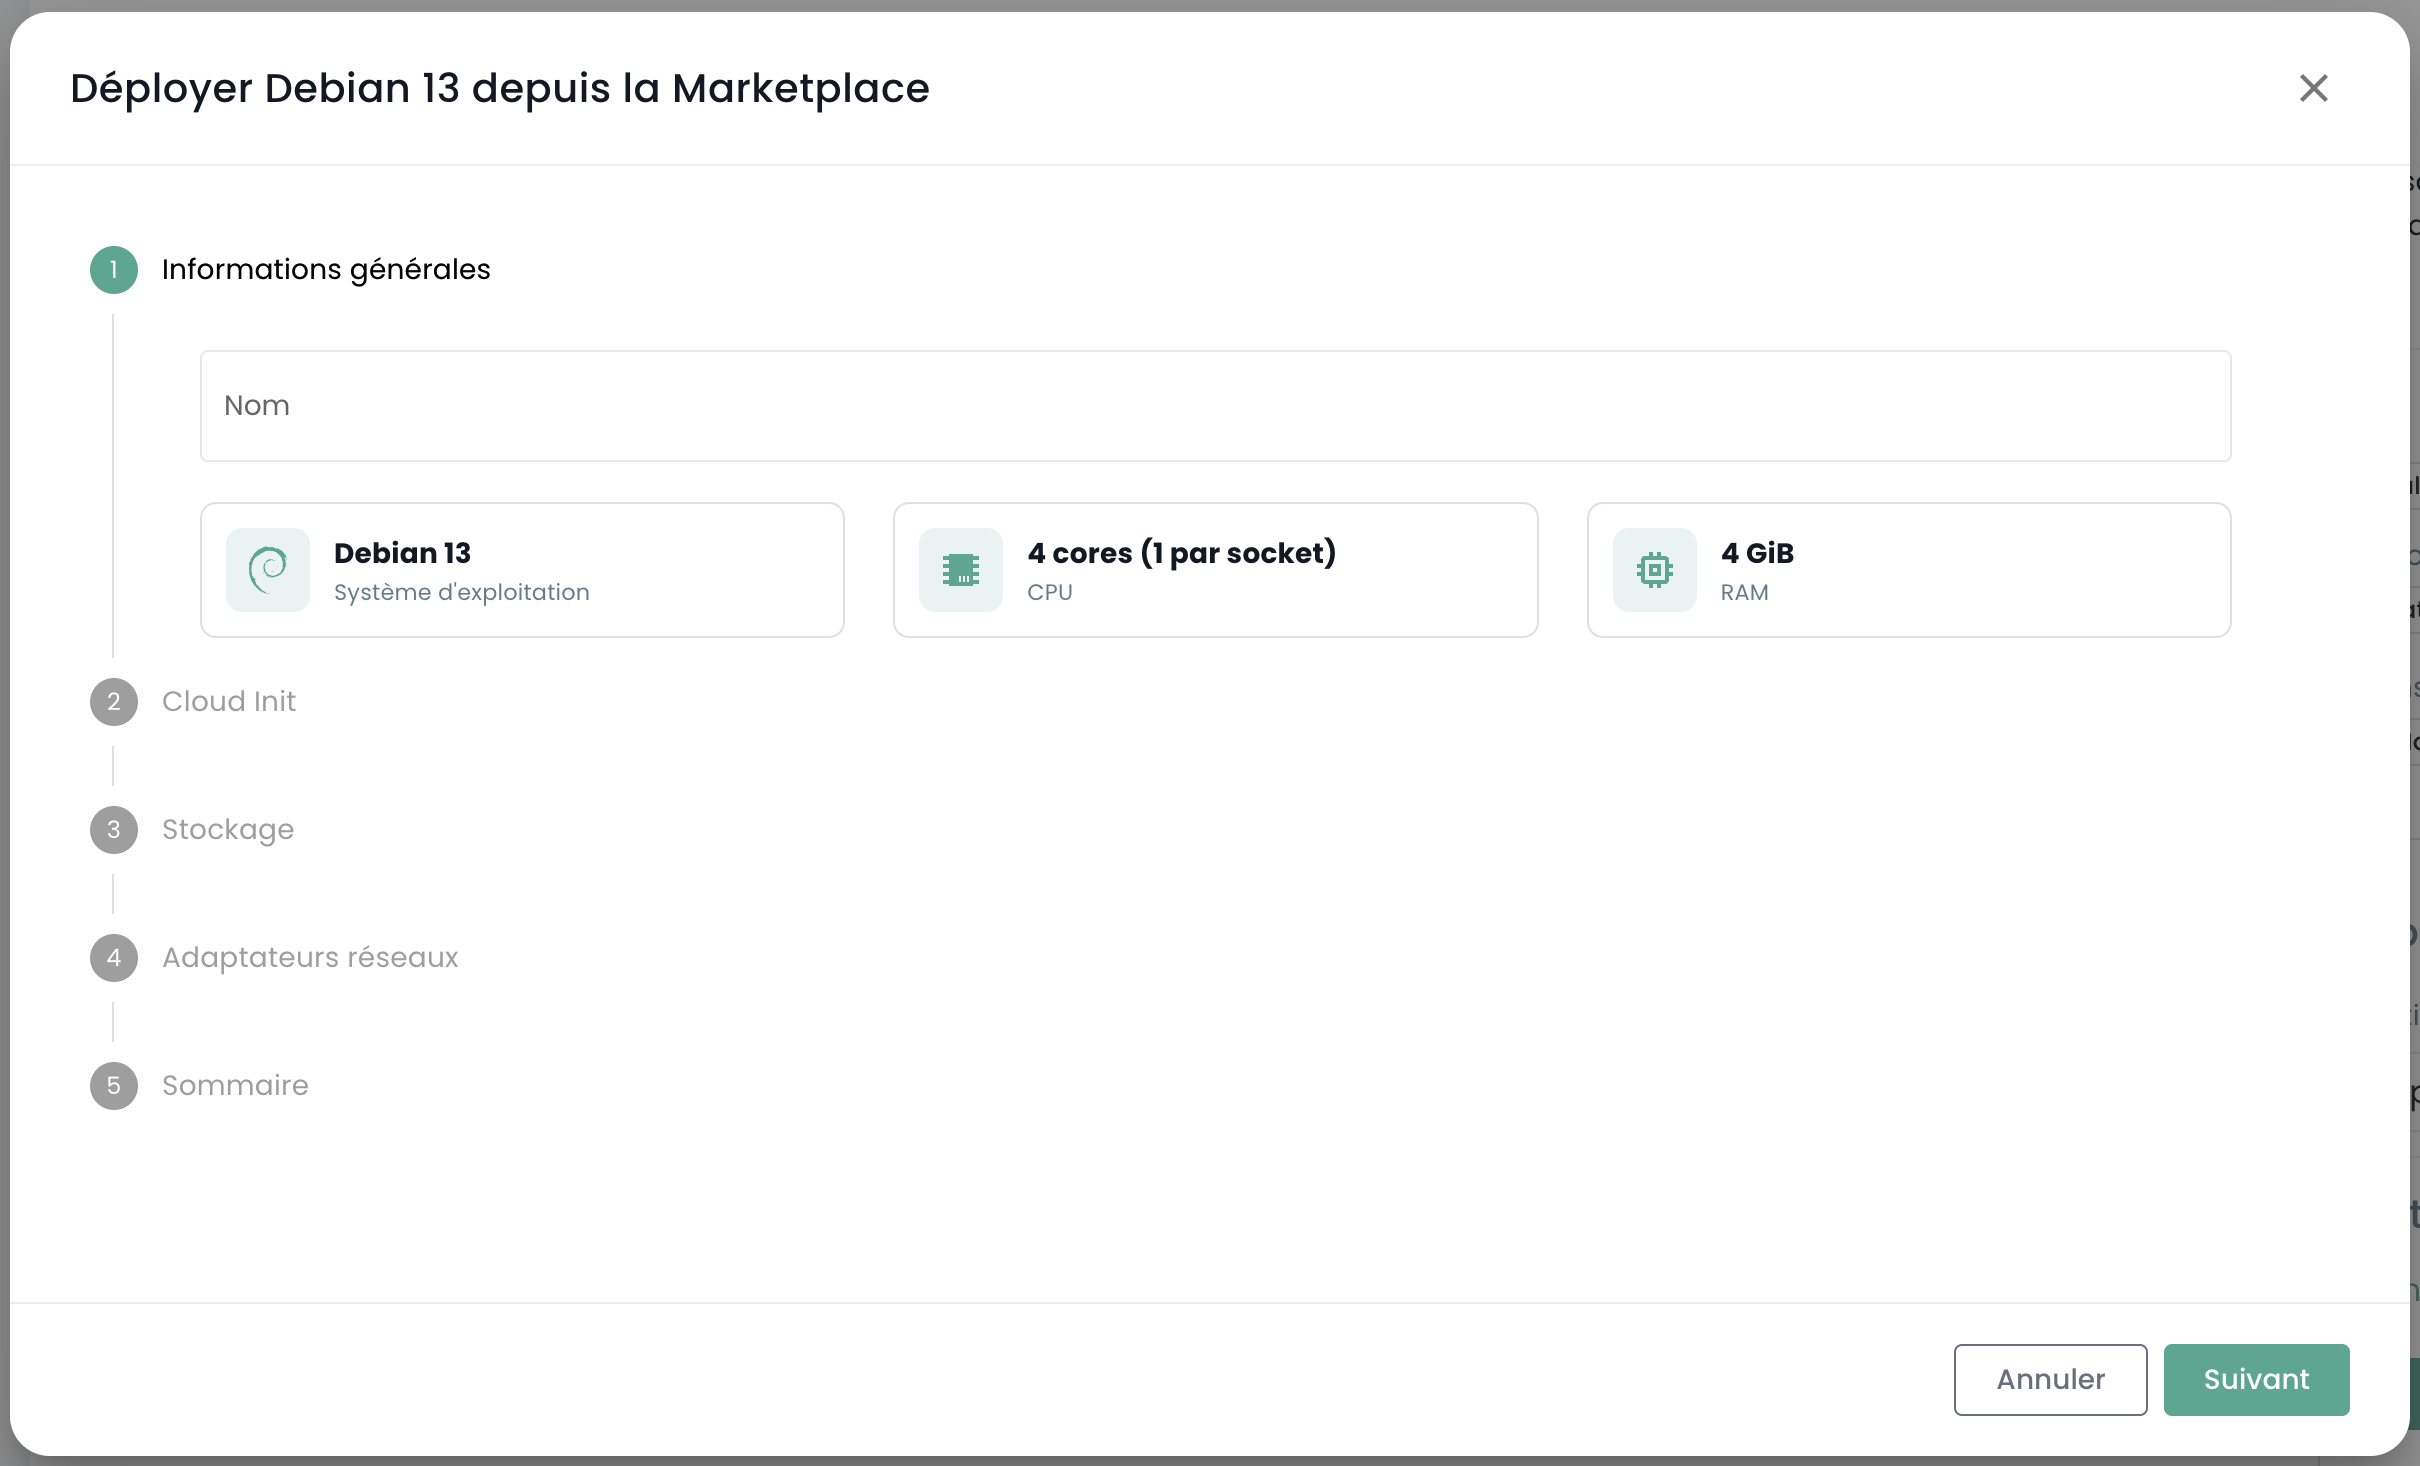Screen dimensions: 2420x1466
Task: Click the Debian swirl logo icon
Action: tap(267, 570)
